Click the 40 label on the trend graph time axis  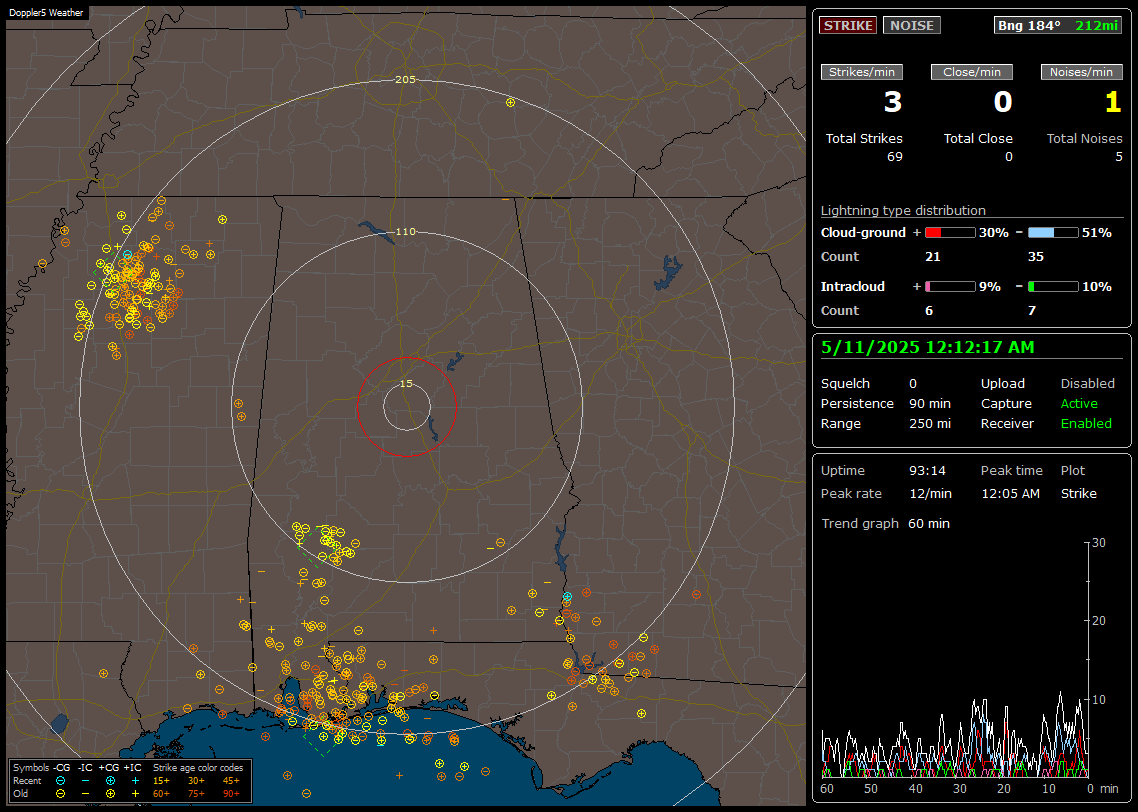pyautogui.click(x=916, y=789)
